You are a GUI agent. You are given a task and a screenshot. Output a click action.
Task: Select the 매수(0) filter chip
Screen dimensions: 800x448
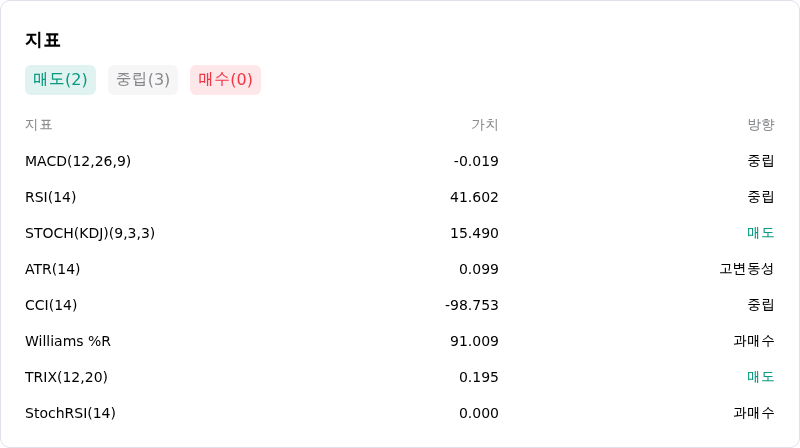point(226,80)
